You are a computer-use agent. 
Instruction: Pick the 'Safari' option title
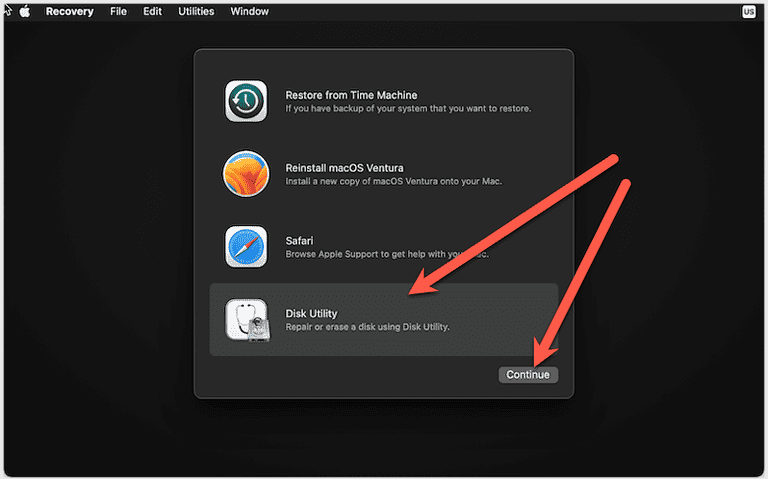(301, 241)
